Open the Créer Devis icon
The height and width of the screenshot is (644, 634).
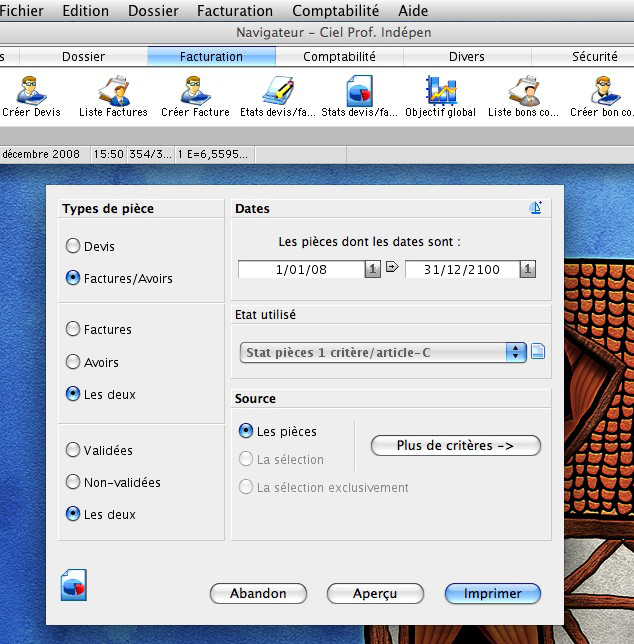pos(31,90)
